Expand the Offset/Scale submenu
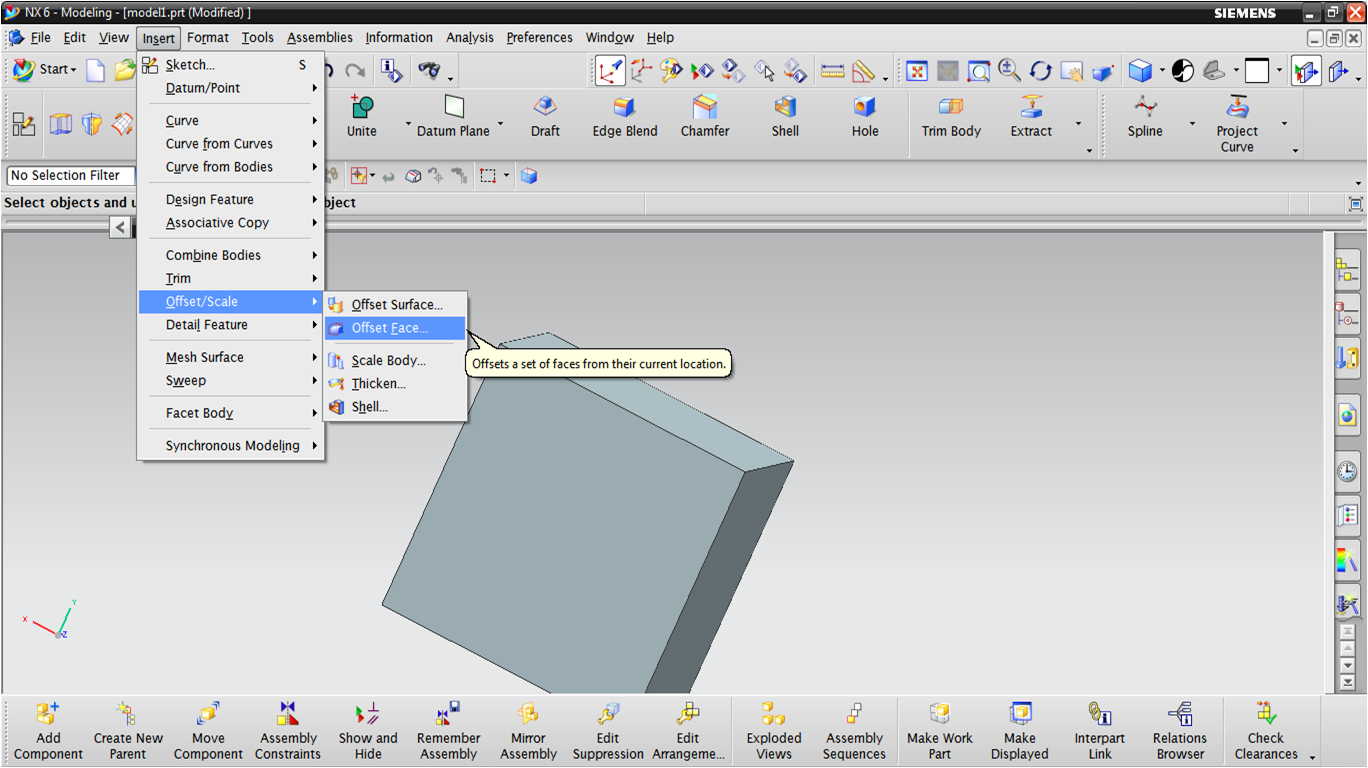Image resolution: width=1368 pixels, height=768 pixels. [210, 301]
